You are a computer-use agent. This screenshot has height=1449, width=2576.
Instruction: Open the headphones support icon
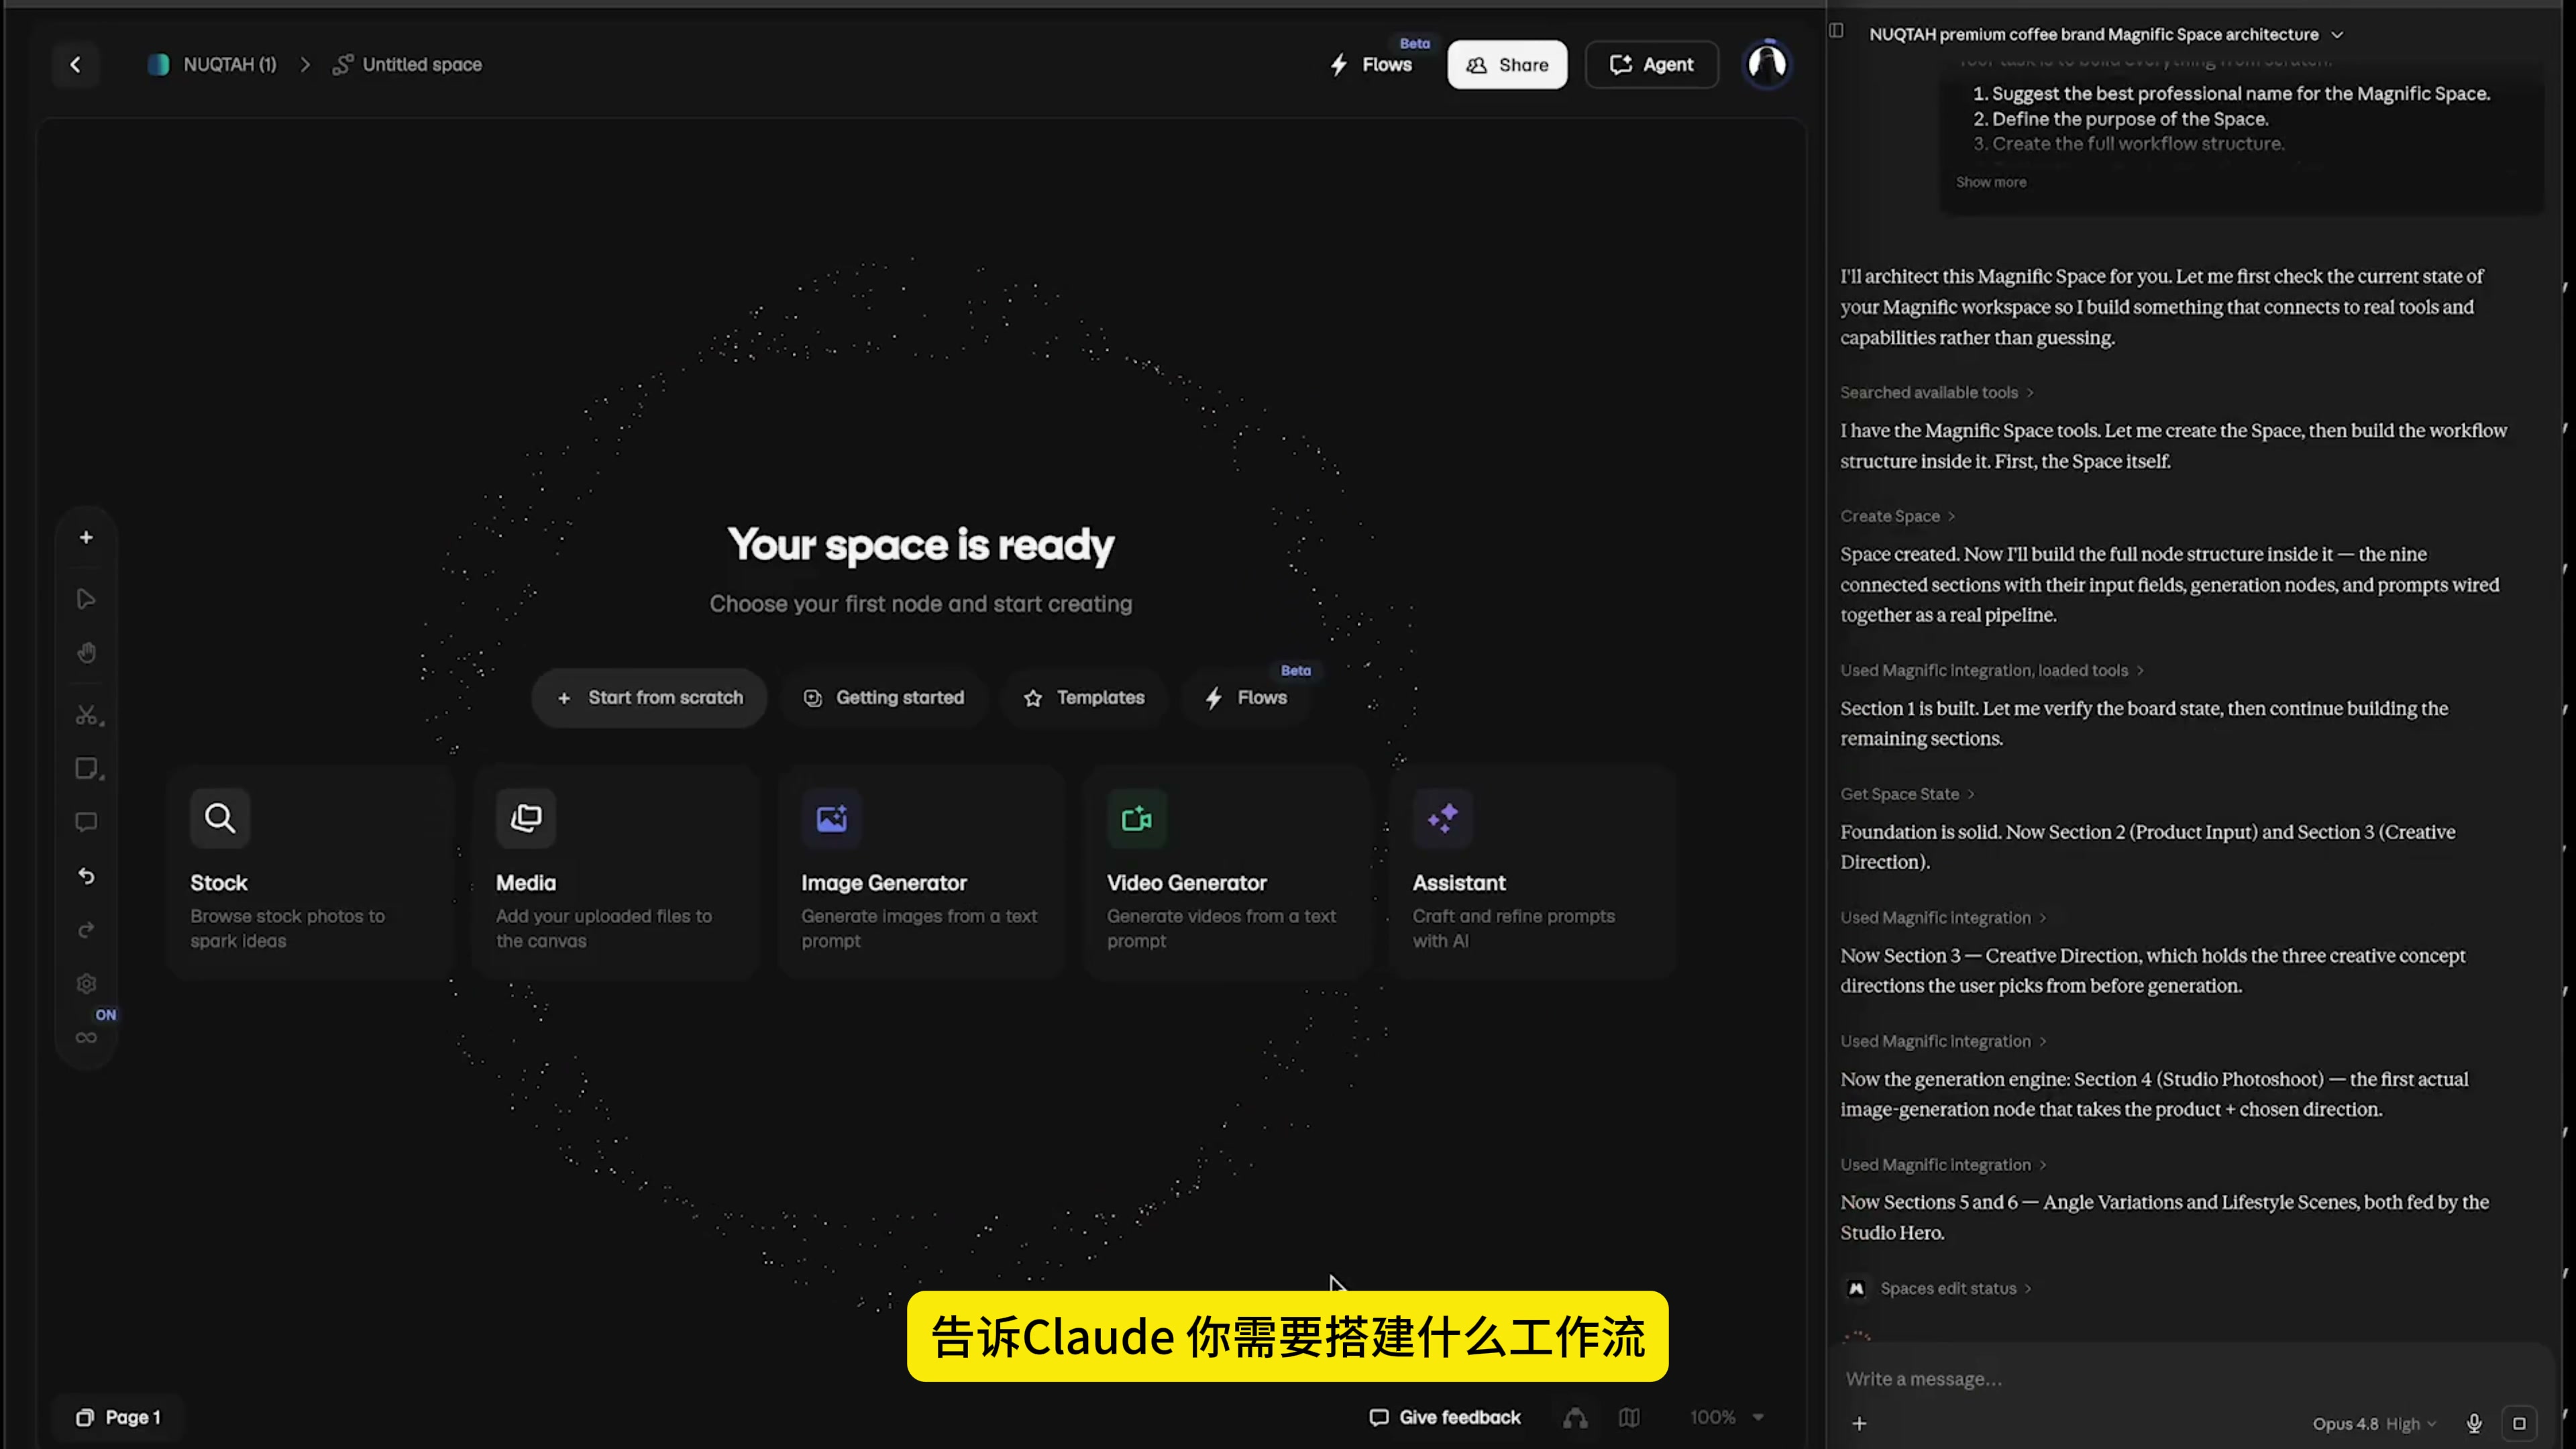[x=1575, y=1417]
